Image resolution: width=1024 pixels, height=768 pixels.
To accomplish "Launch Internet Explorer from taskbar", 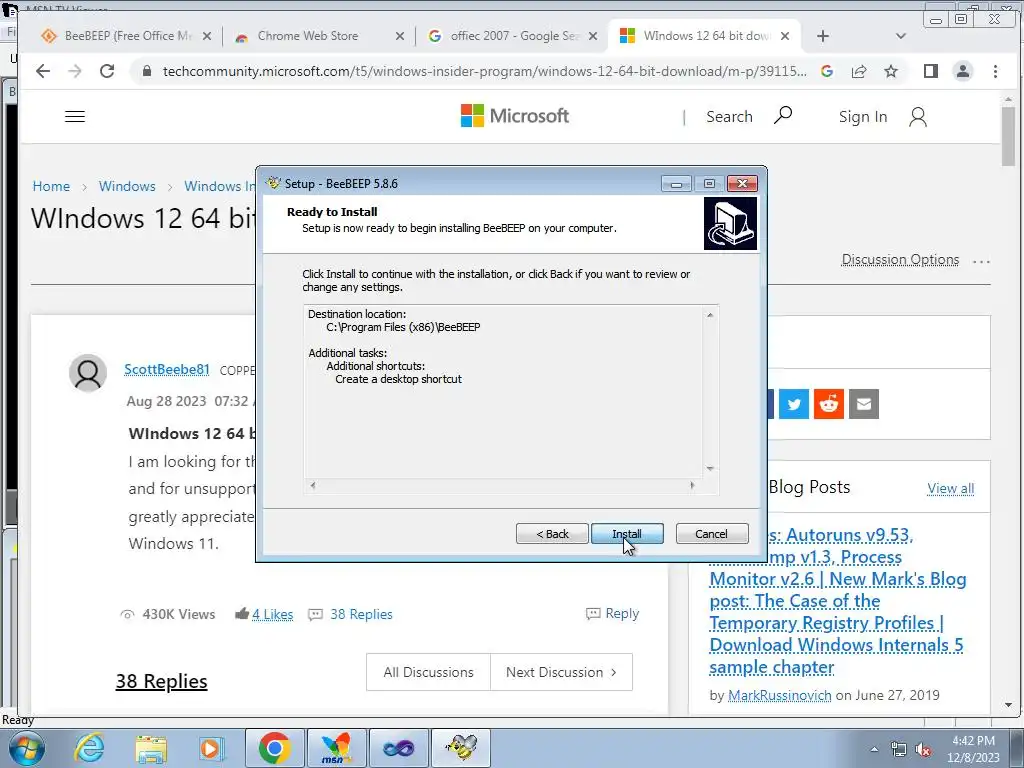I will (x=89, y=748).
